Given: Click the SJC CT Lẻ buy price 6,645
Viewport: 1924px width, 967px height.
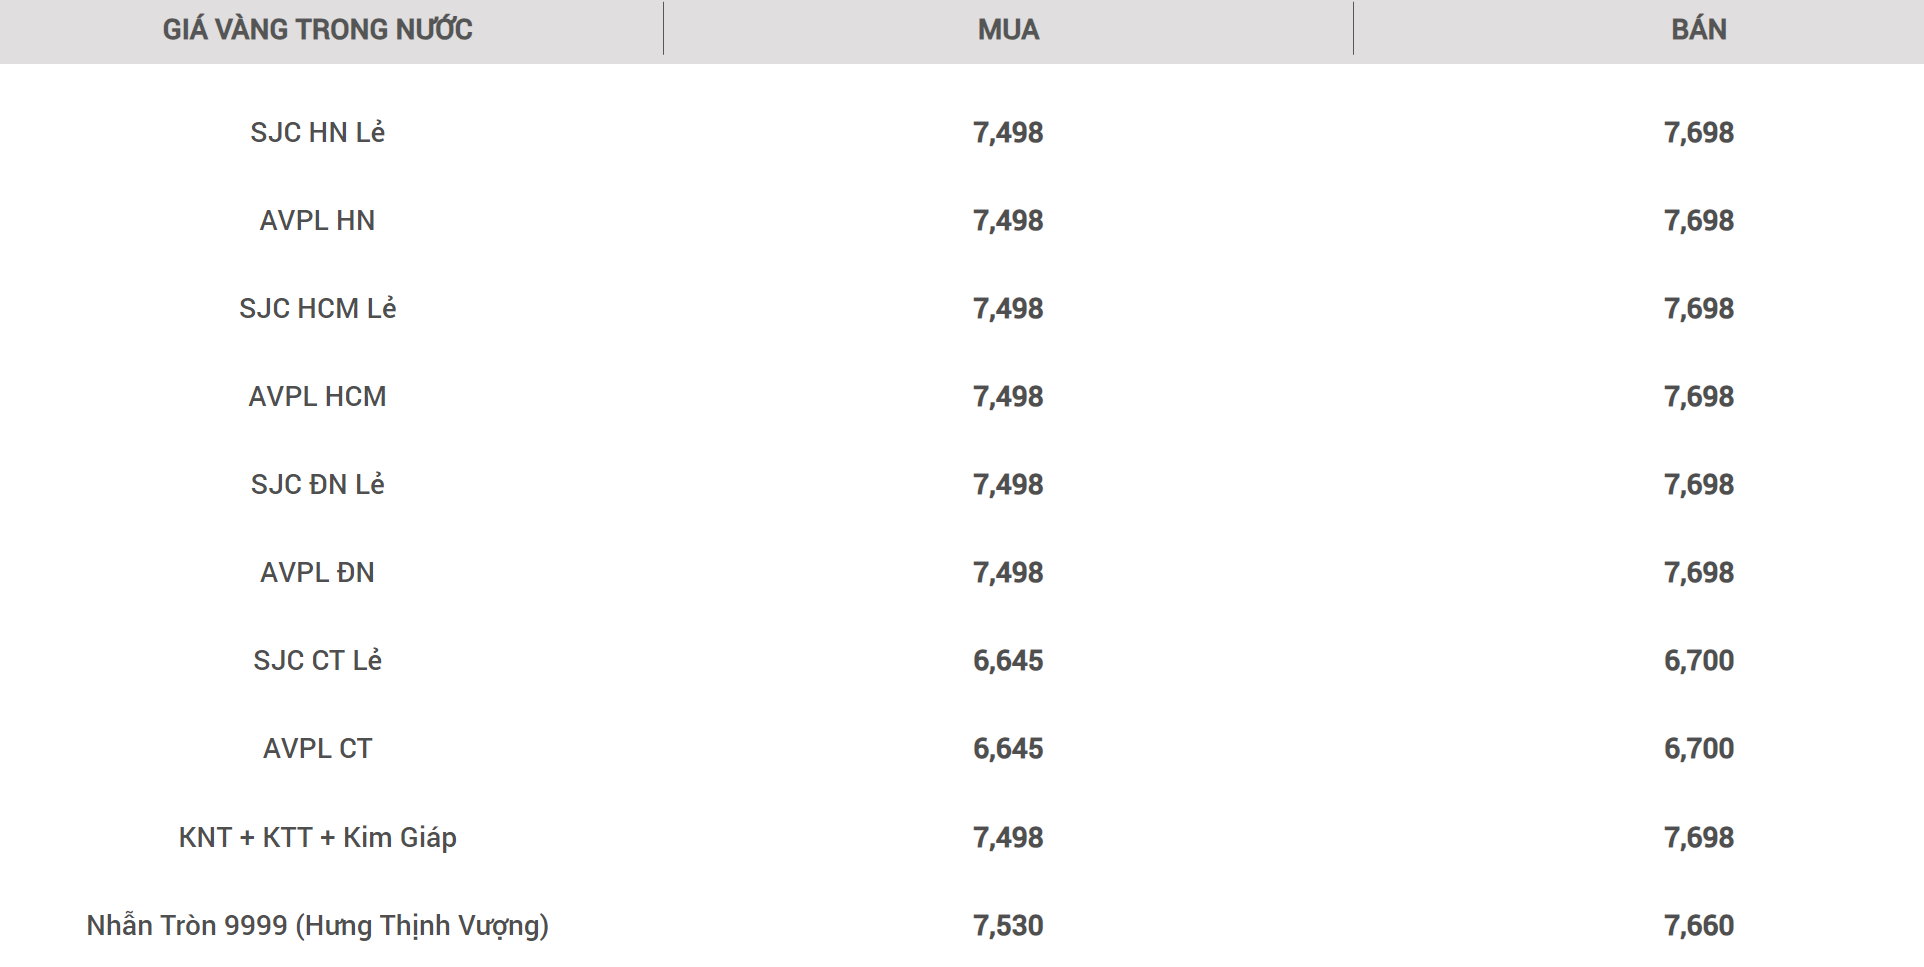Looking at the screenshot, I should [x=1008, y=660].
